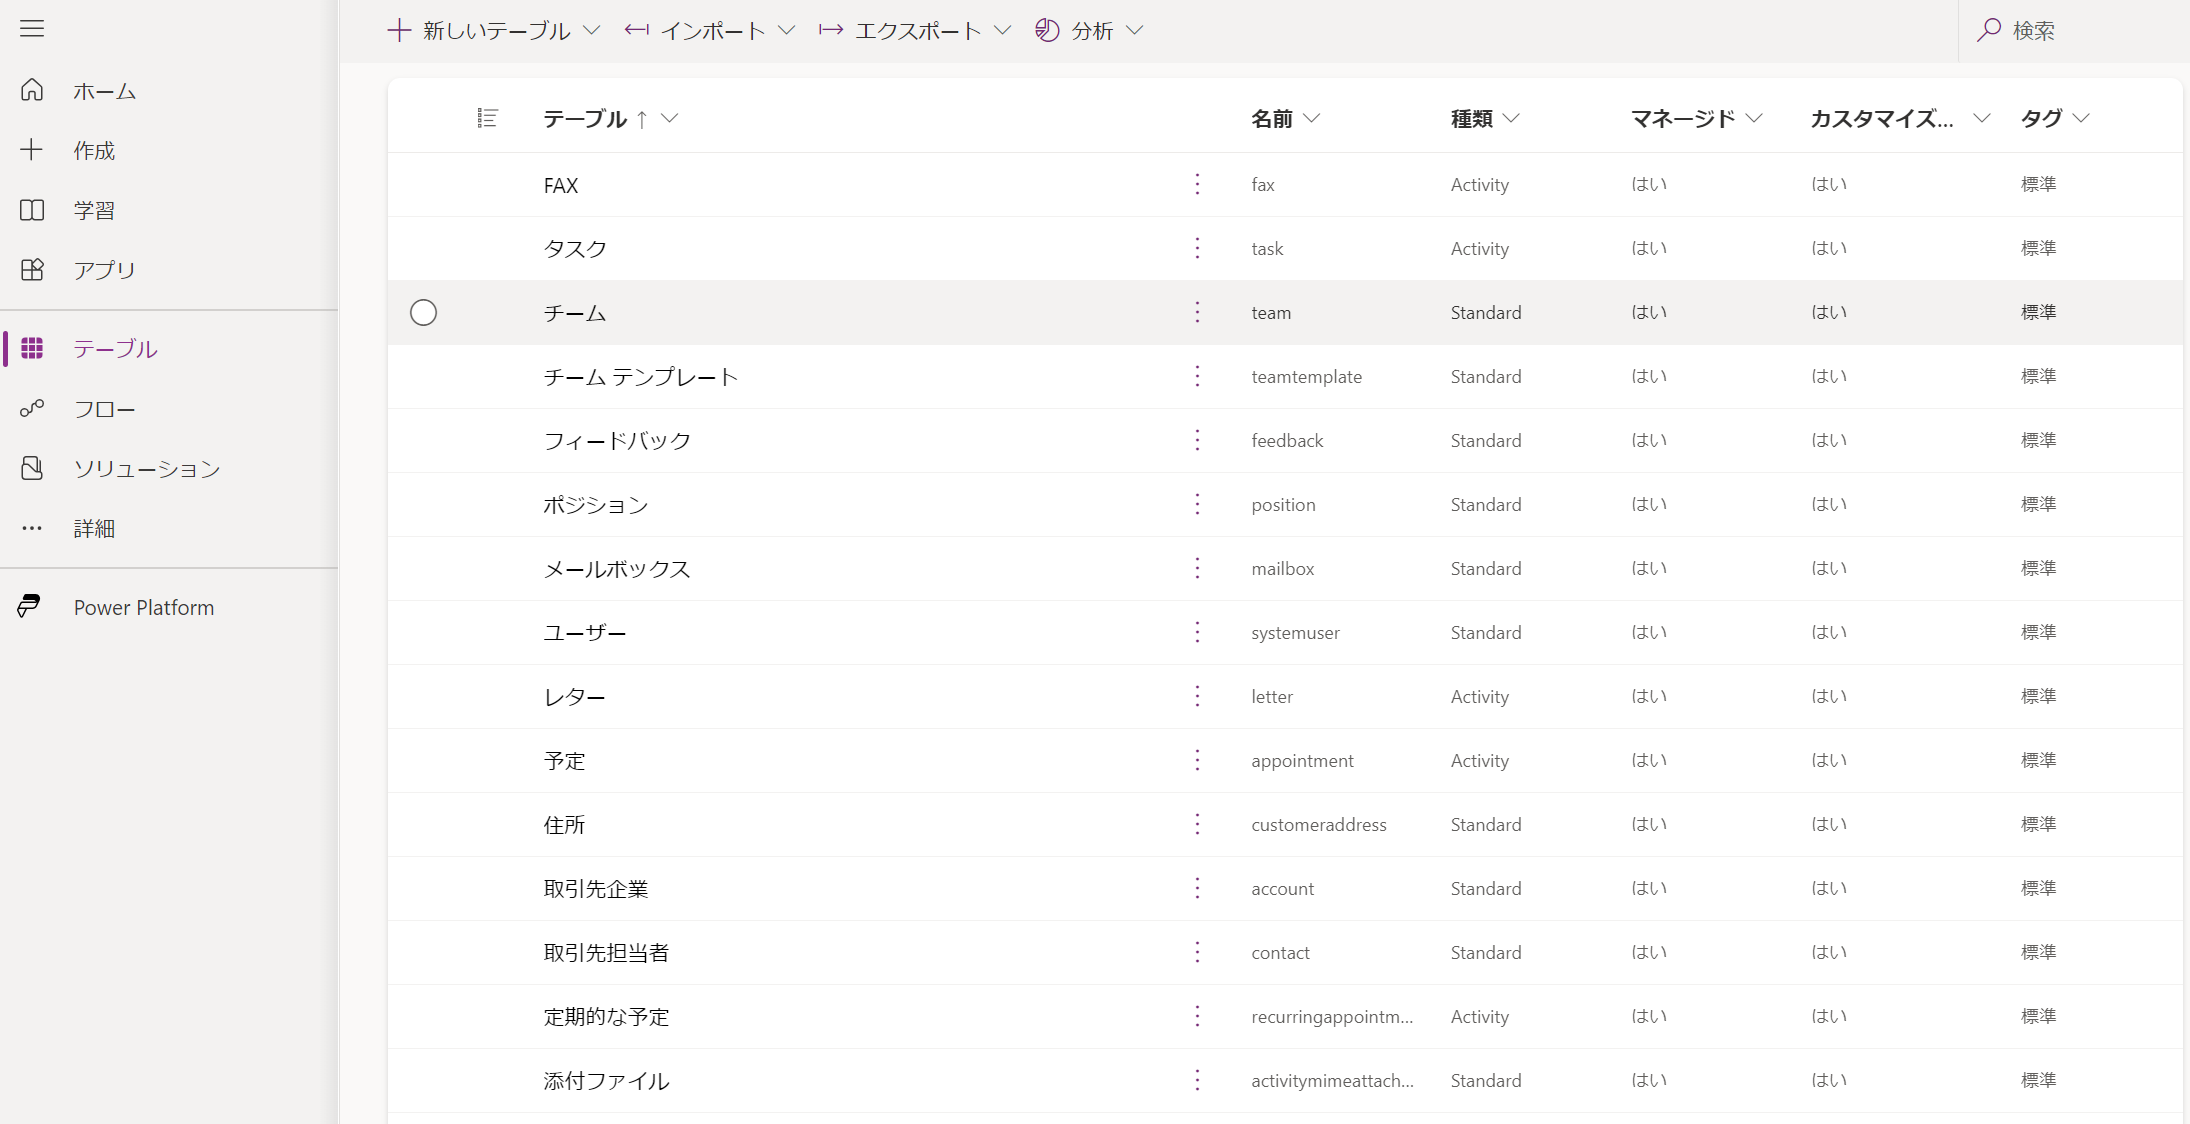Click the 作成 (Create) plus icon

pos(32,150)
